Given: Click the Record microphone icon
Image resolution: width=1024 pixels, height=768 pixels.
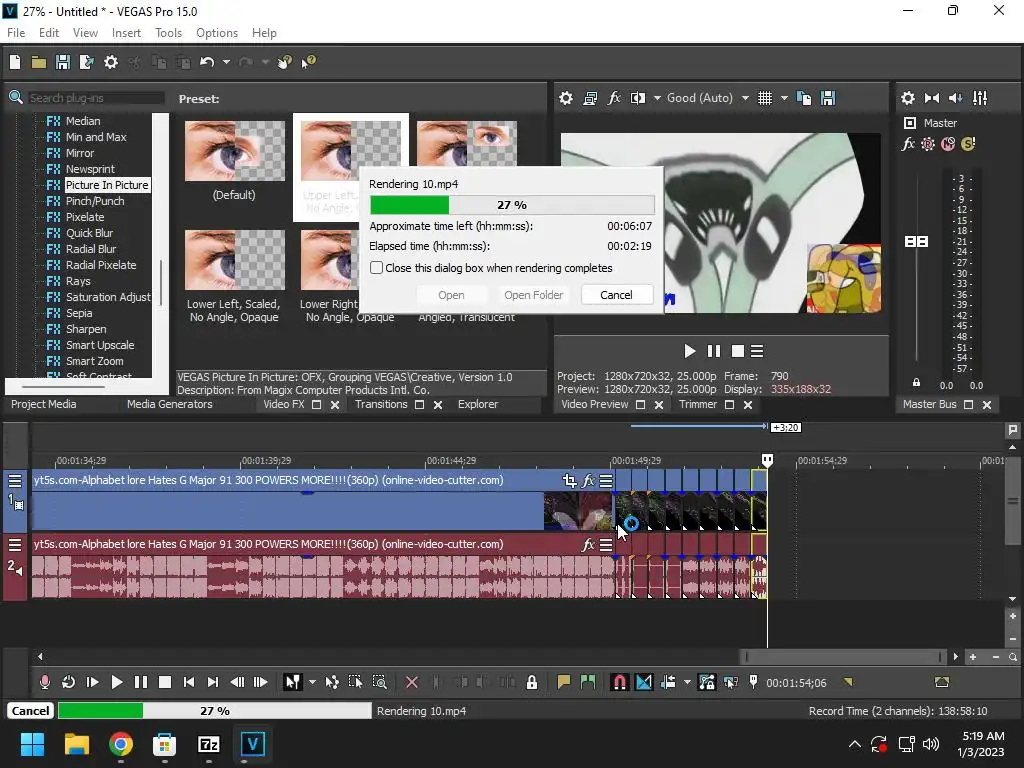Looking at the screenshot, I should click(x=44, y=682).
